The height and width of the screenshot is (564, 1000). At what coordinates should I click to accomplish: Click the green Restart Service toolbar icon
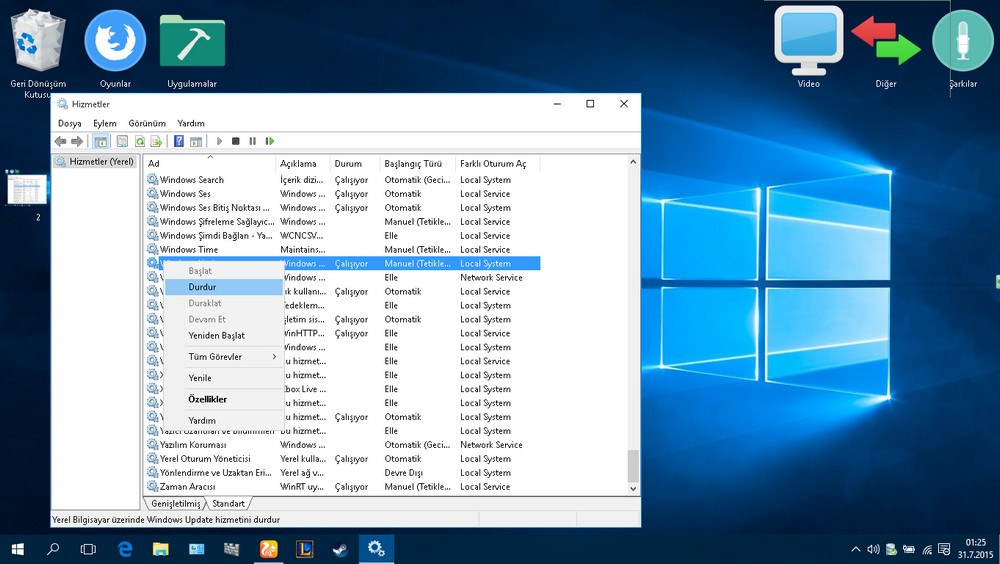point(270,141)
